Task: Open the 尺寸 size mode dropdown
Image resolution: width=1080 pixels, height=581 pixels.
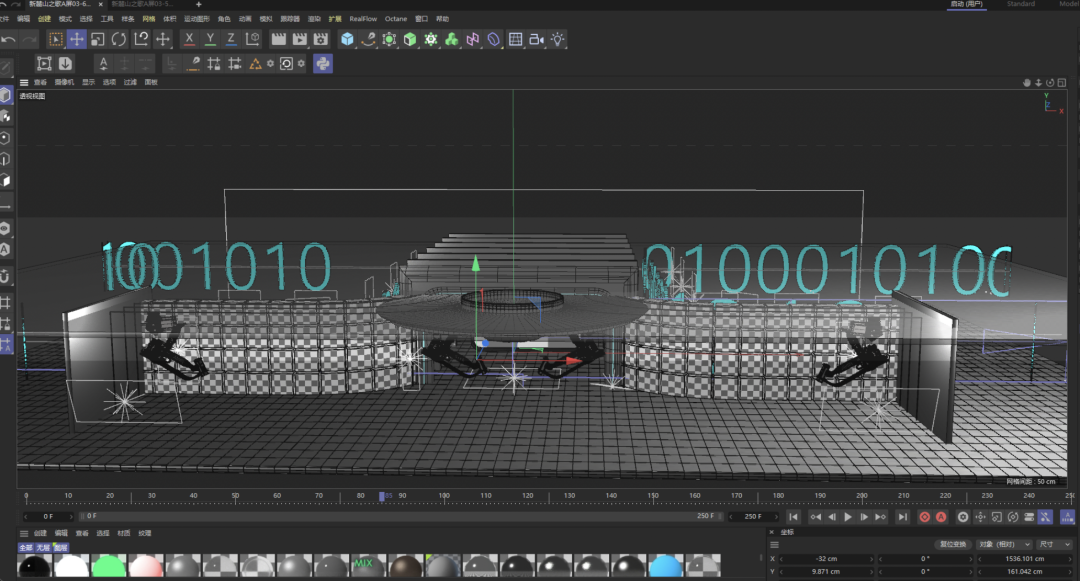Action: point(1055,545)
